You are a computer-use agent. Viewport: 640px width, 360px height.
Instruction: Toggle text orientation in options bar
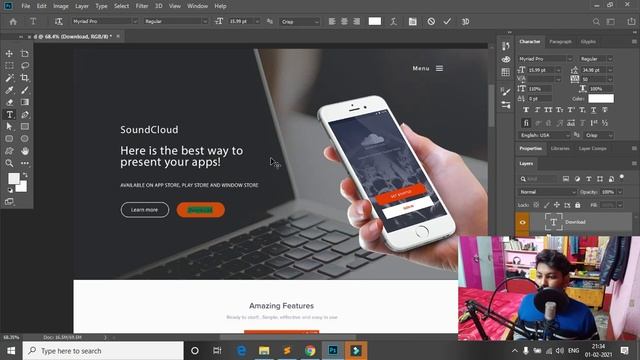pos(59,22)
